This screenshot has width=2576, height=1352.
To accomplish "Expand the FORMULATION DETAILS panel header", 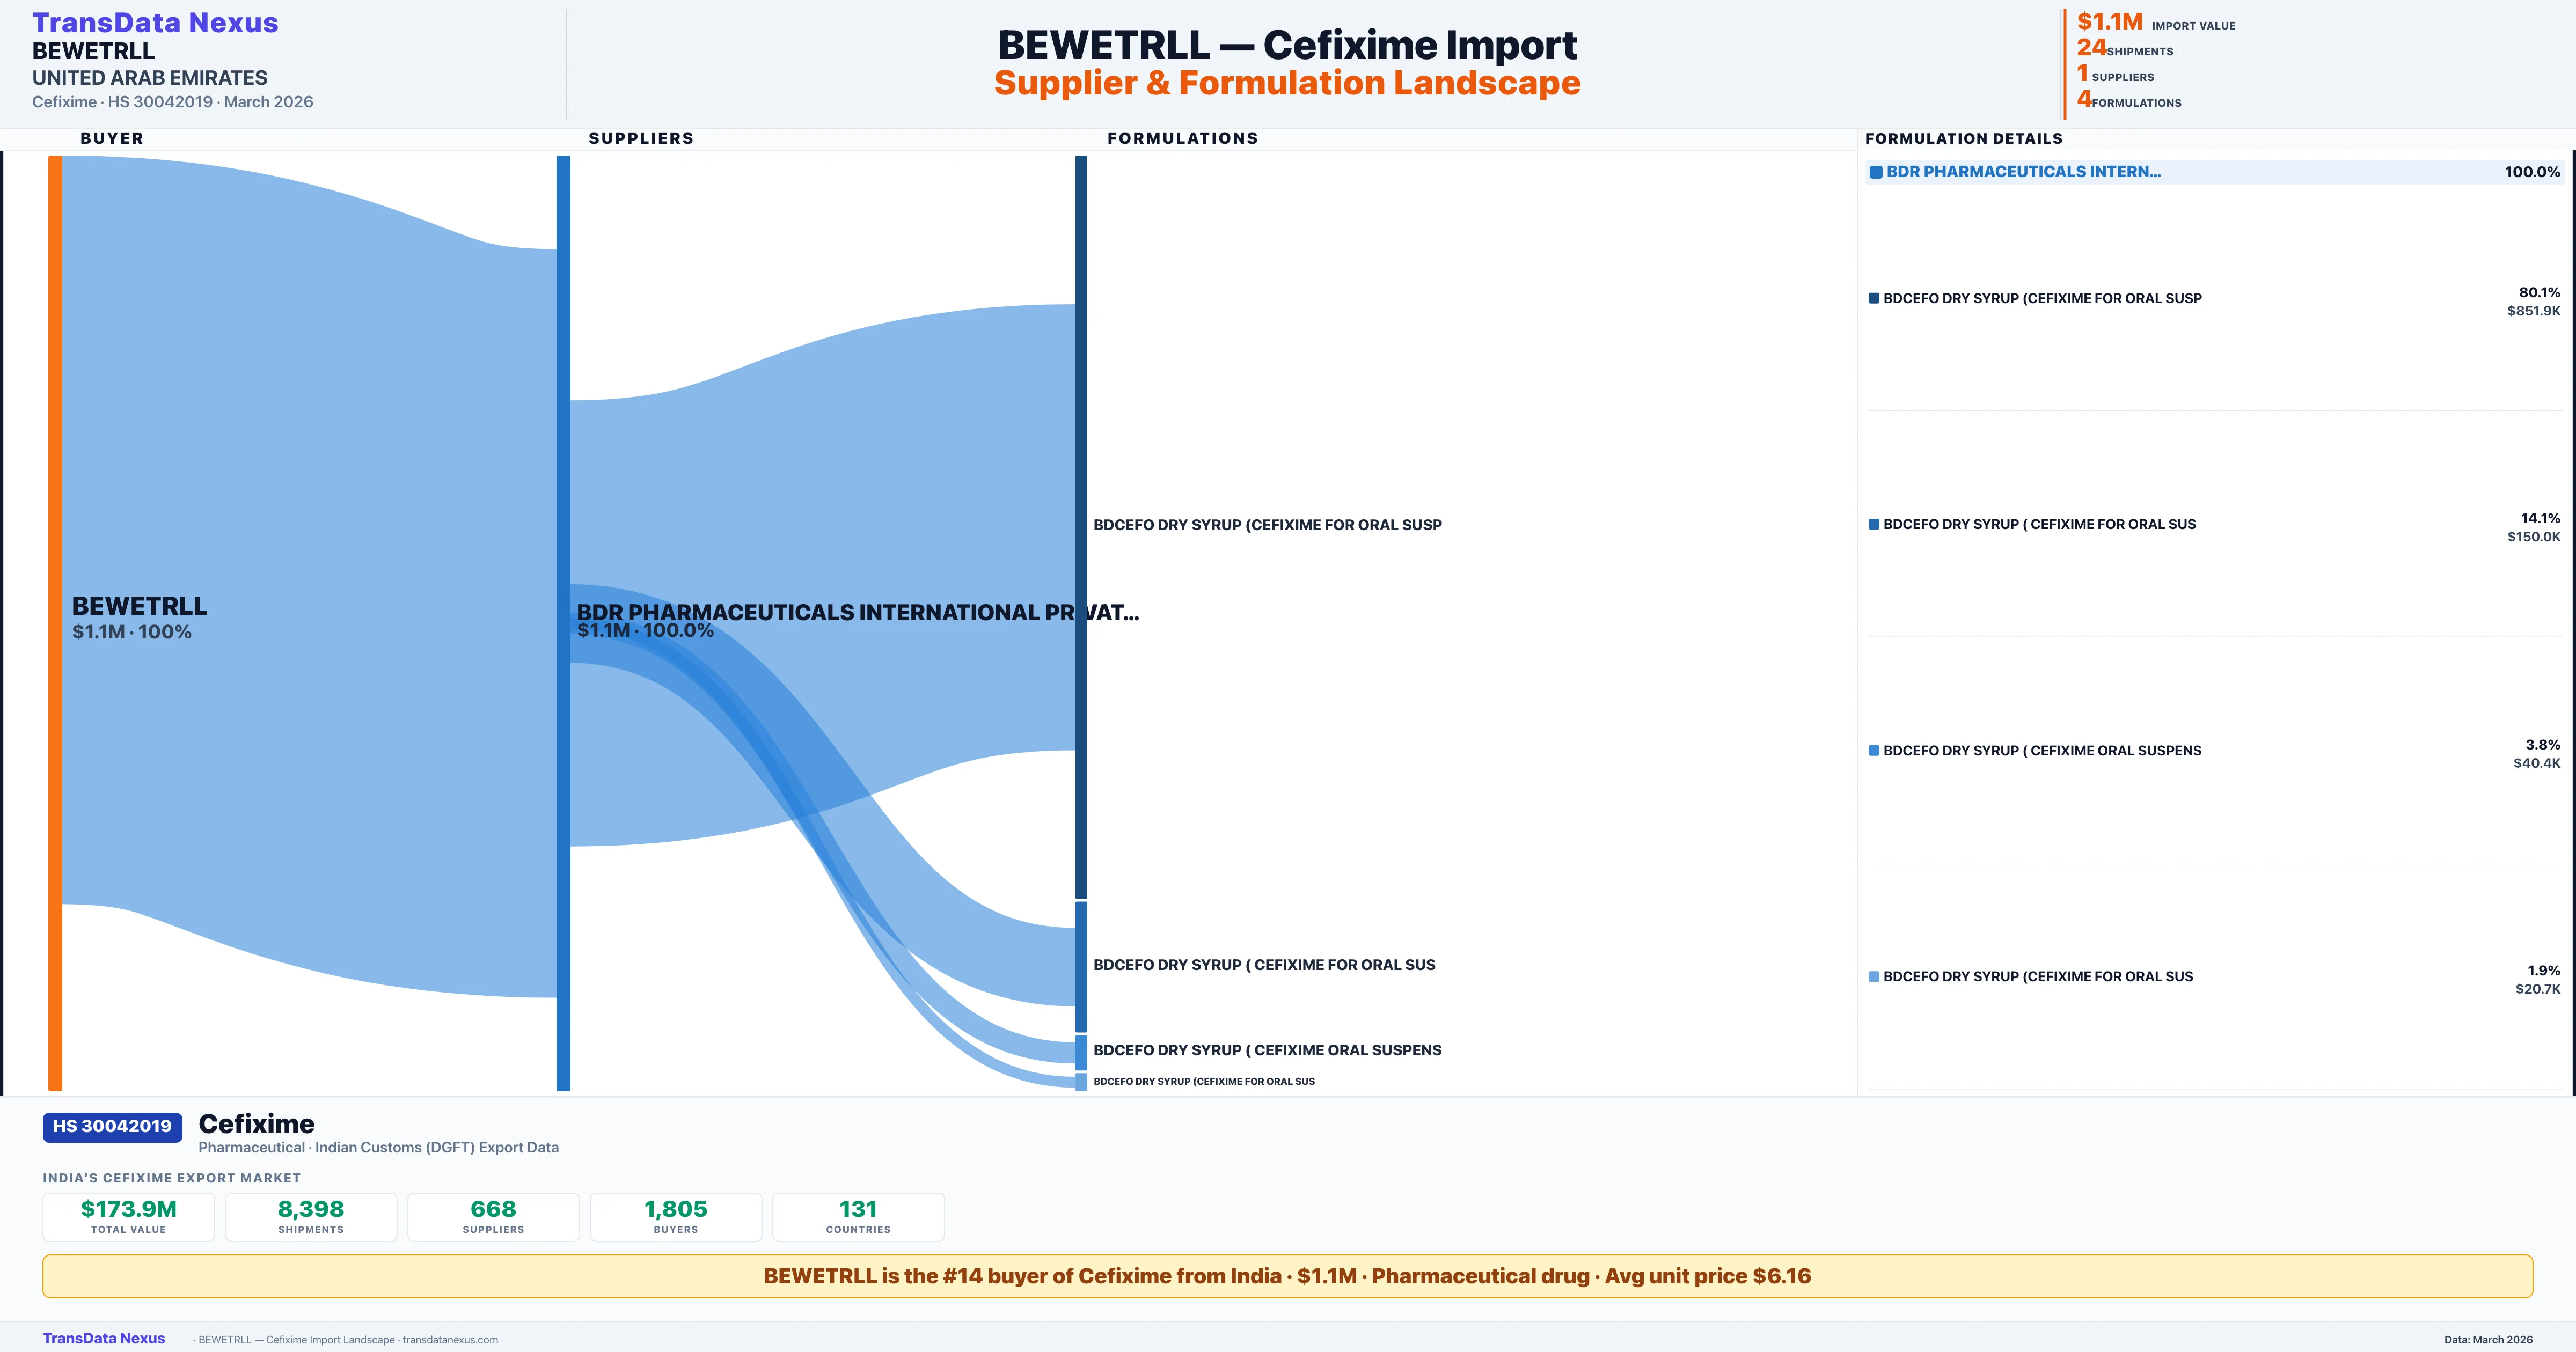I will pyautogui.click(x=1962, y=138).
